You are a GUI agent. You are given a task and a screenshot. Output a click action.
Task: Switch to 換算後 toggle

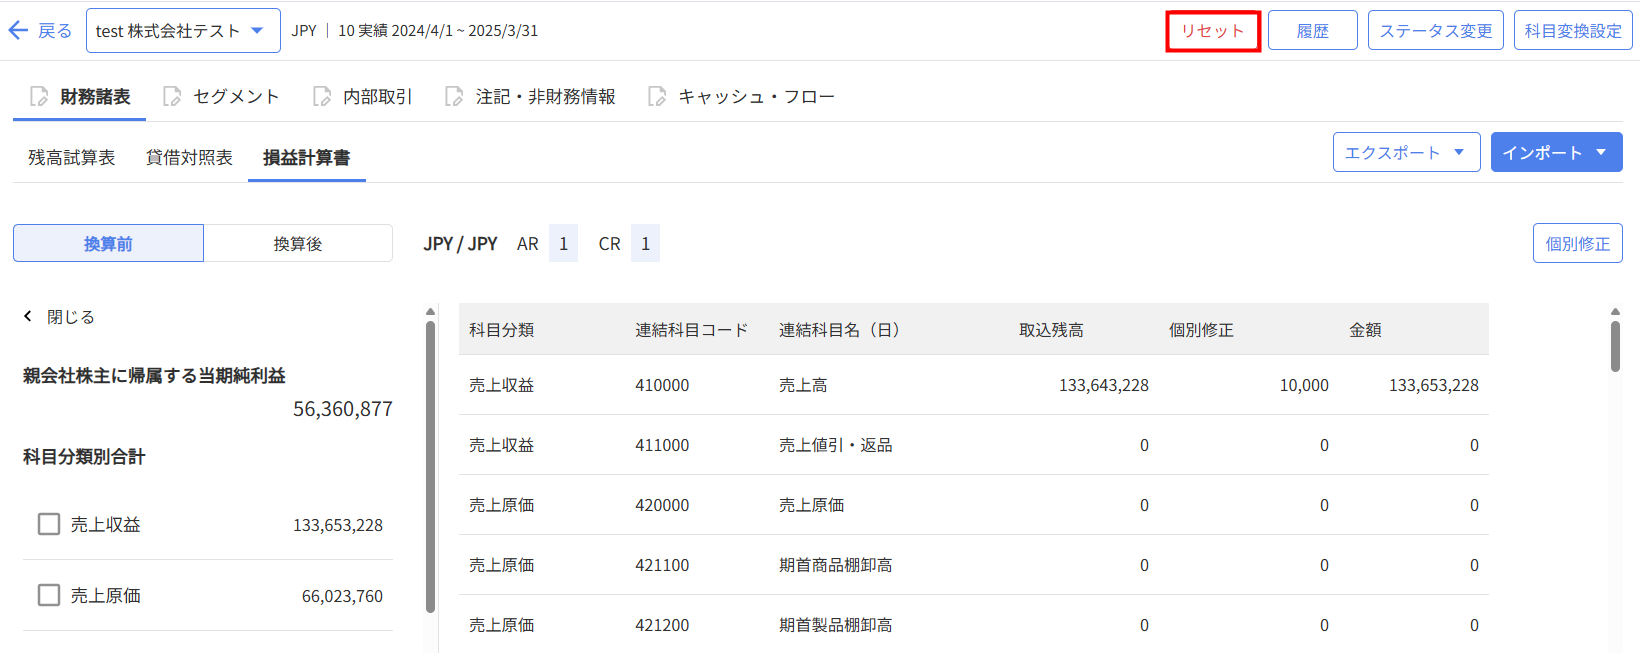pos(298,244)
